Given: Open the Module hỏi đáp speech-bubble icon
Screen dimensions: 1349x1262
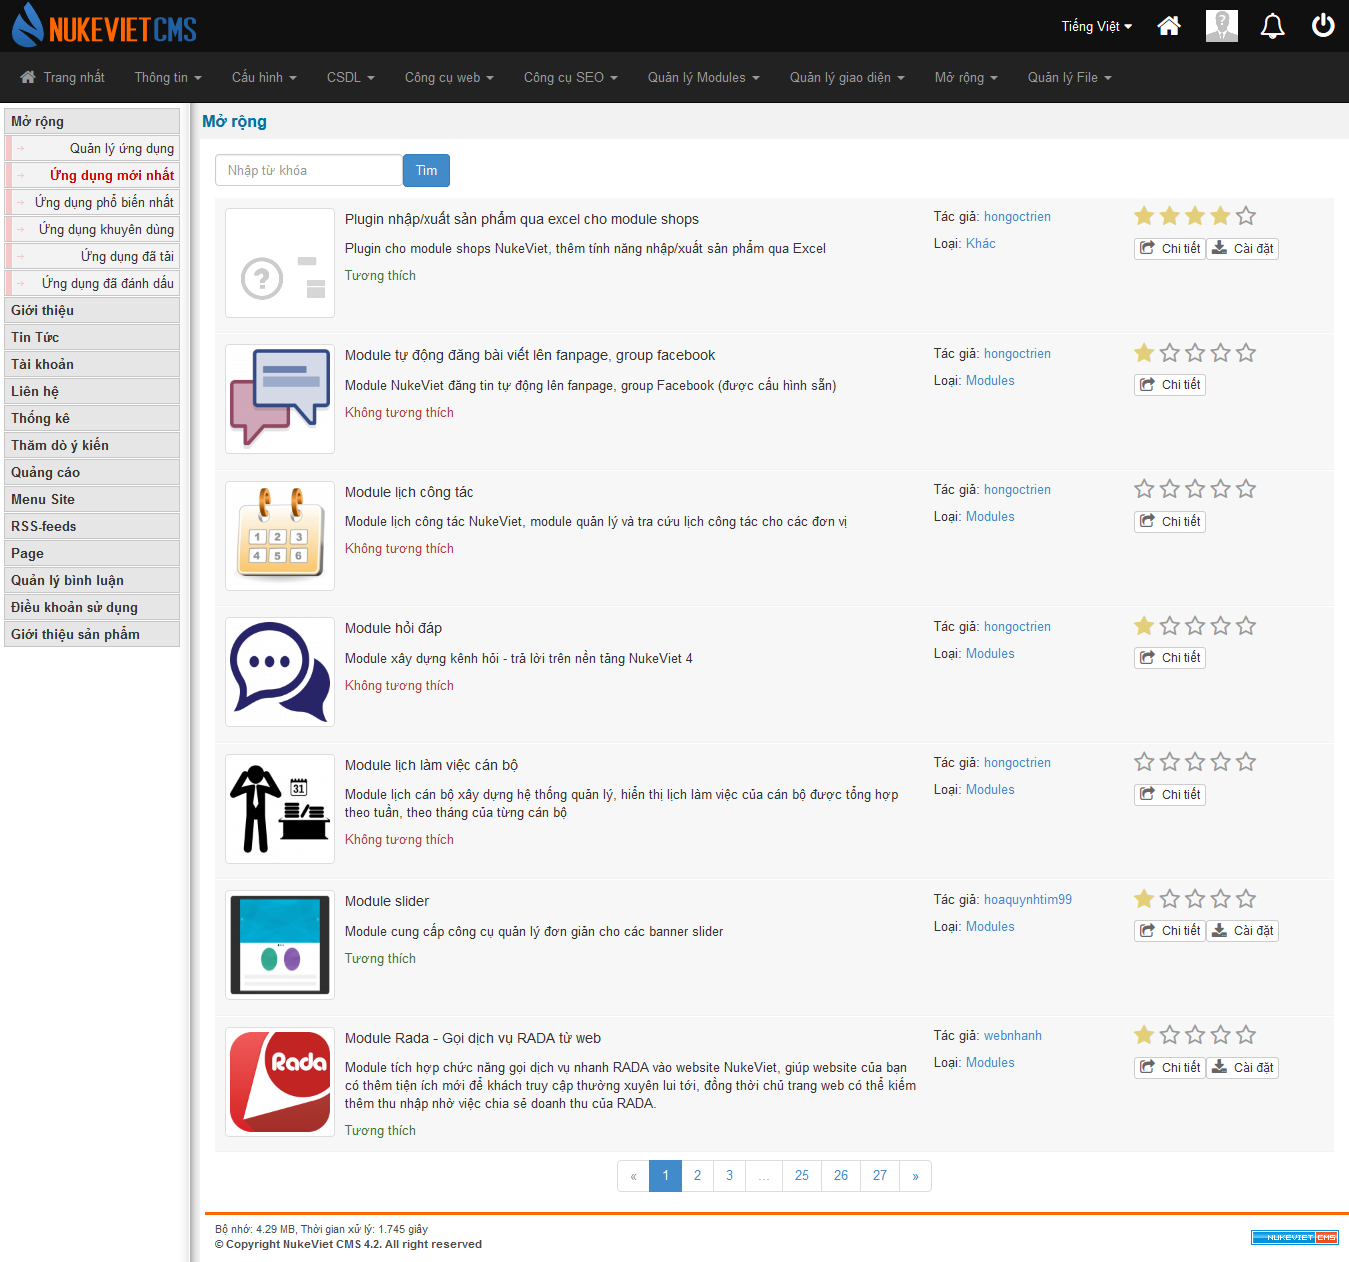Looking at the screenshot, I should [x=280, y=672].
